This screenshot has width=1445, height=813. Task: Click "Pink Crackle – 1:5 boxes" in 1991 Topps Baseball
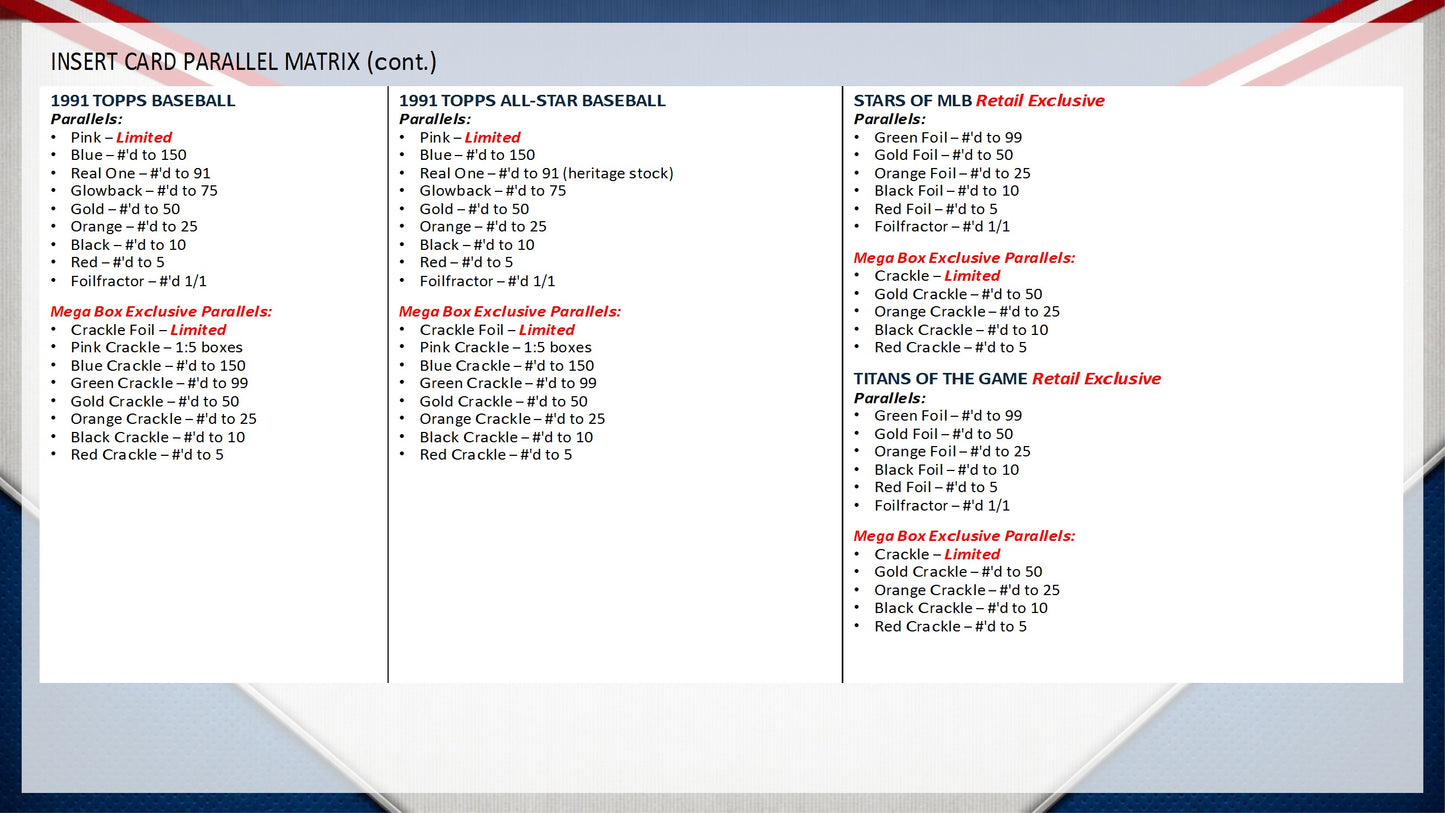coord(157,348)
